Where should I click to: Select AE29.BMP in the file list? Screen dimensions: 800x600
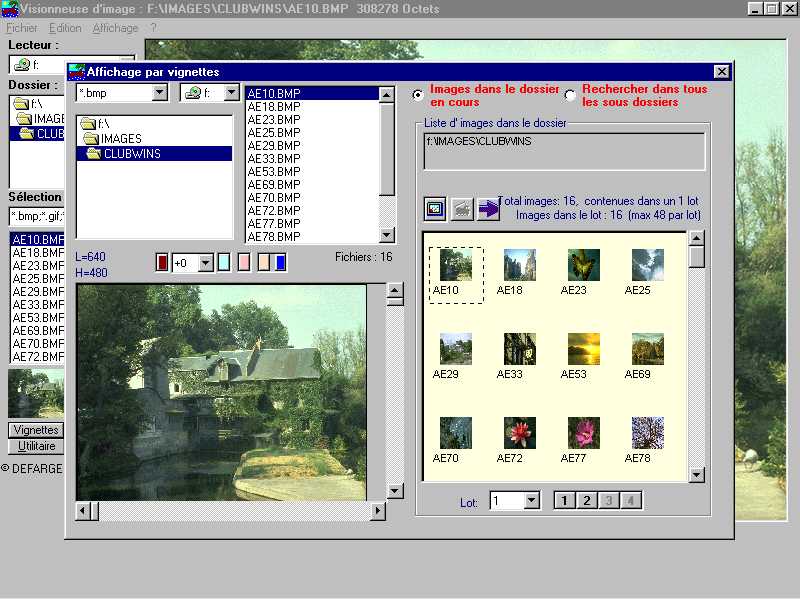pos(274,146)
